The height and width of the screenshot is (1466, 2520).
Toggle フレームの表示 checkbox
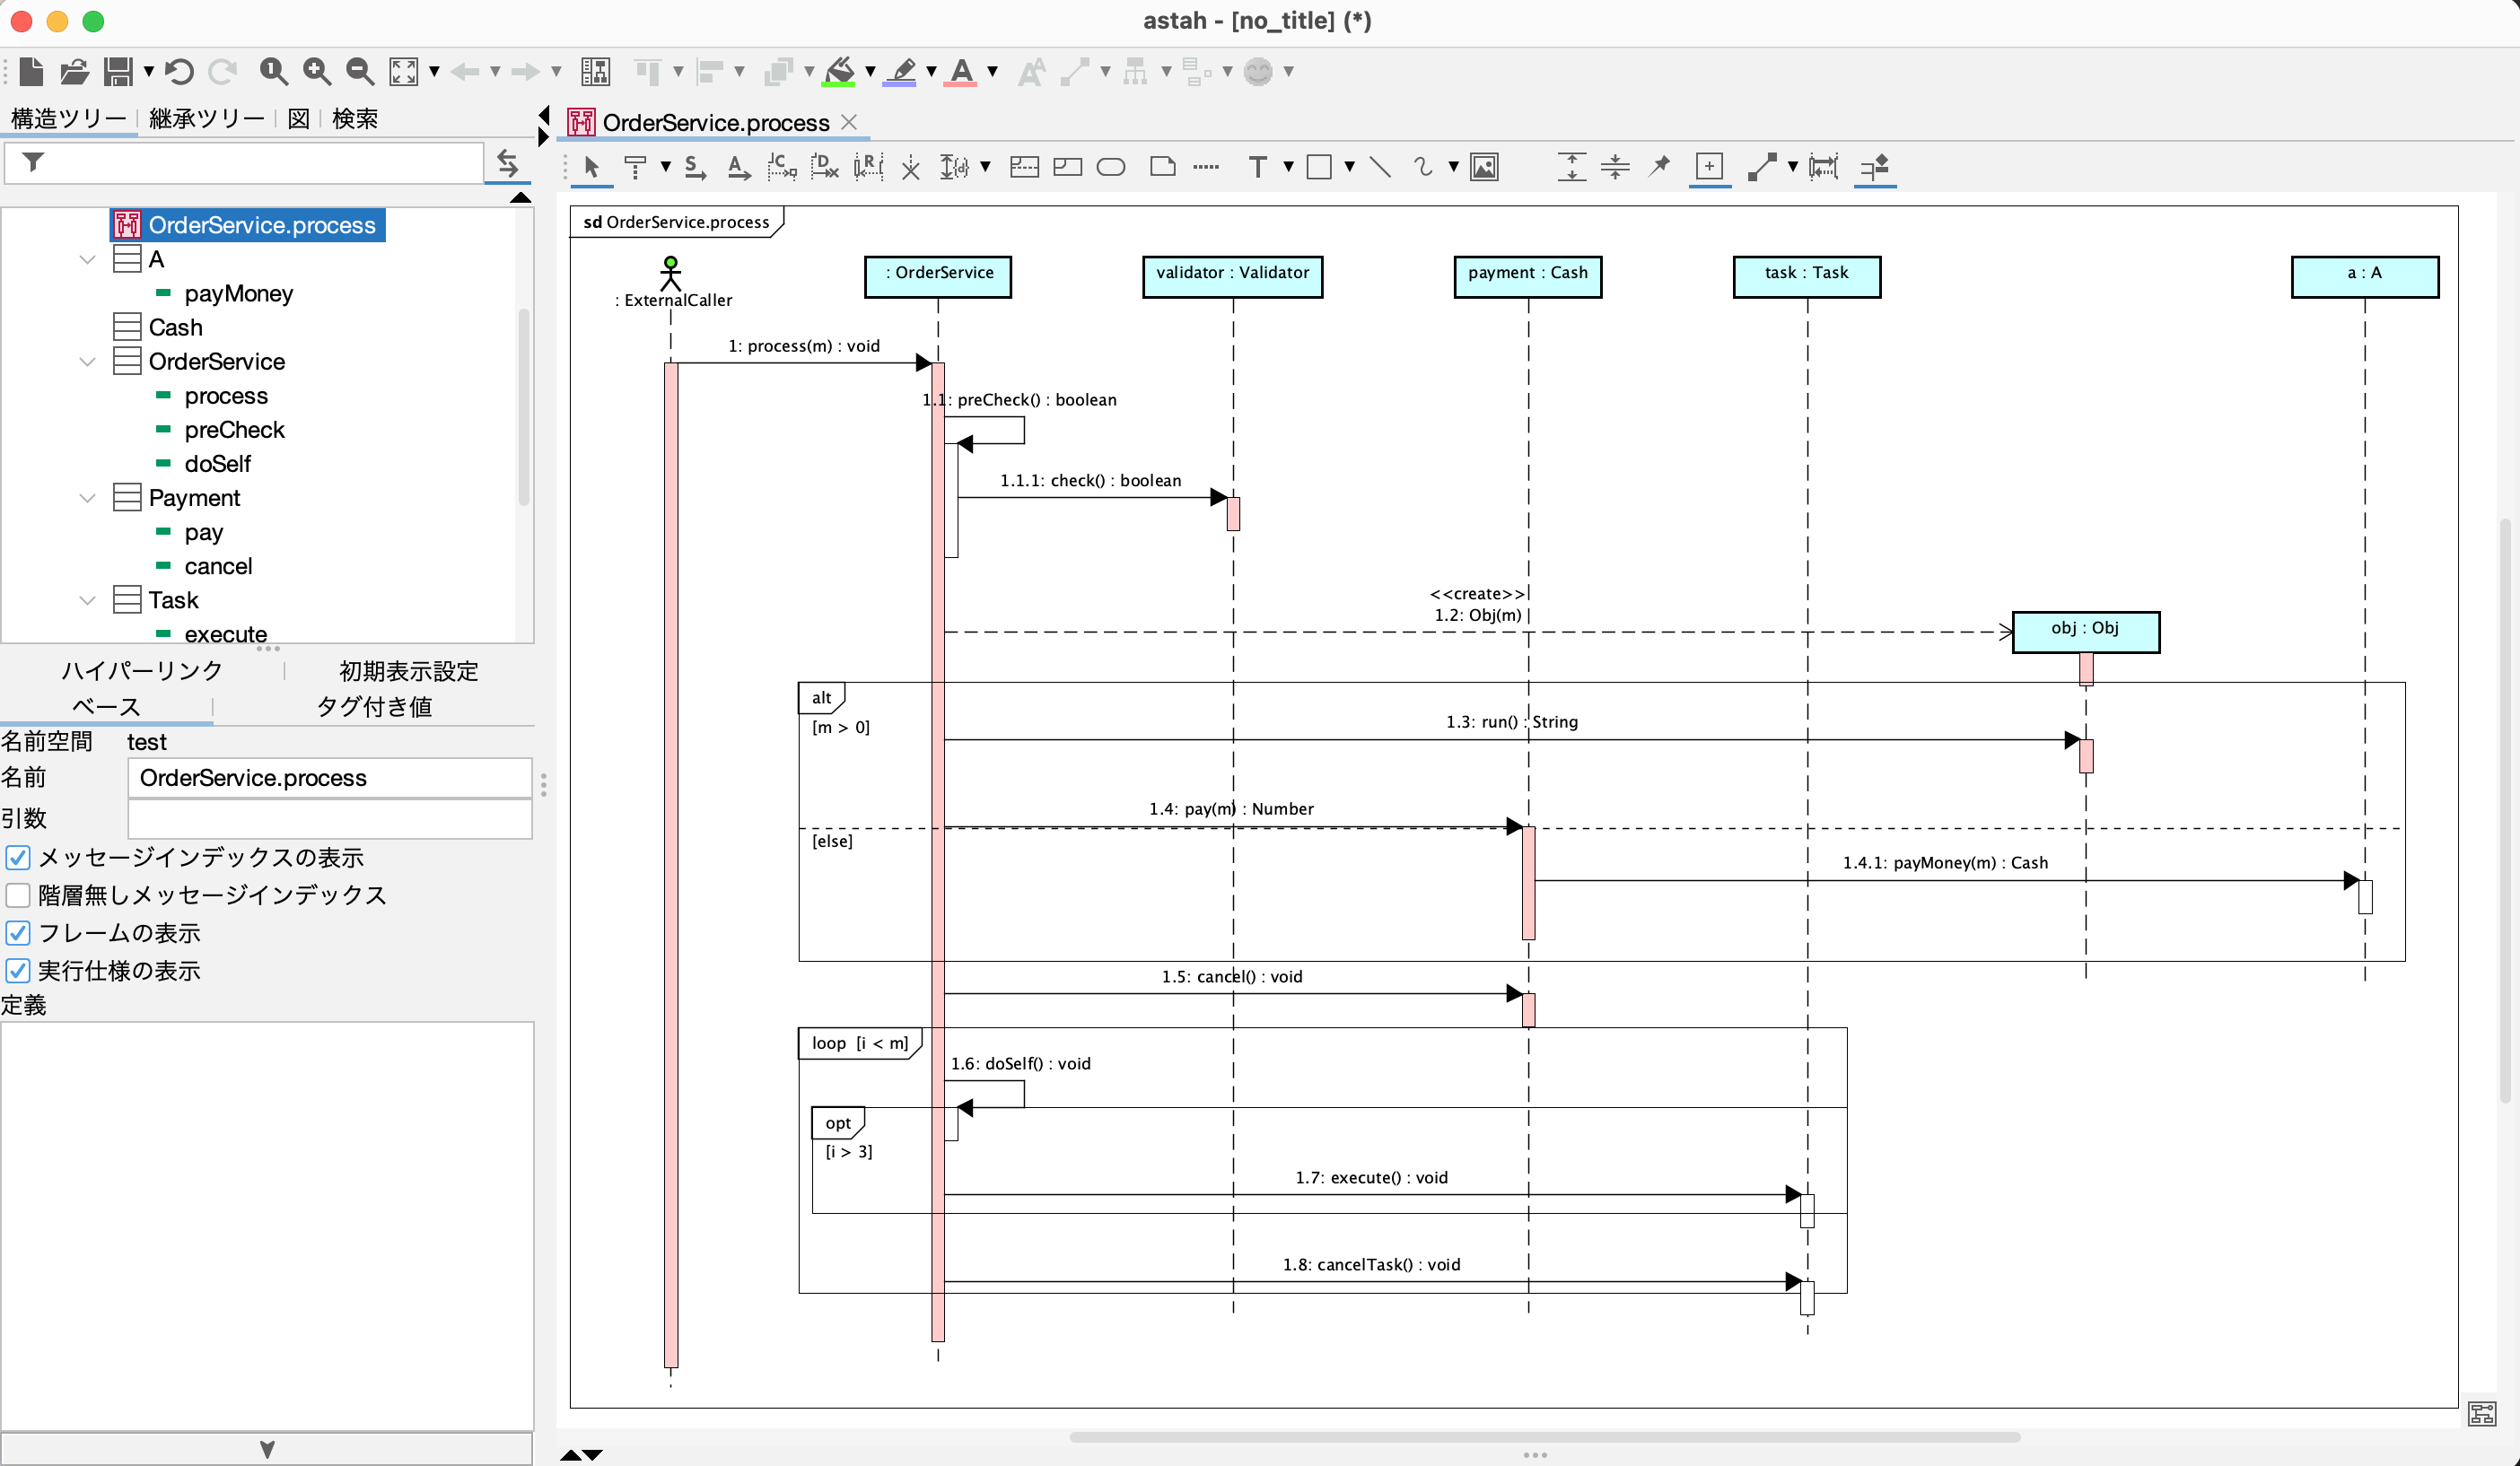[x=18, y=932]
